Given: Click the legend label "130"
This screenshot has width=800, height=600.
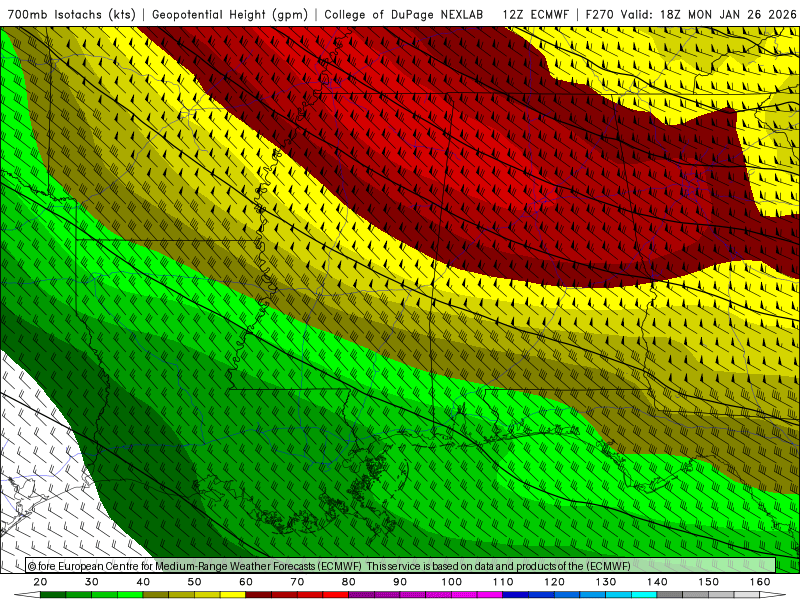Looking at the screenshot, I should pyautogui.click(x=606, y=582).
